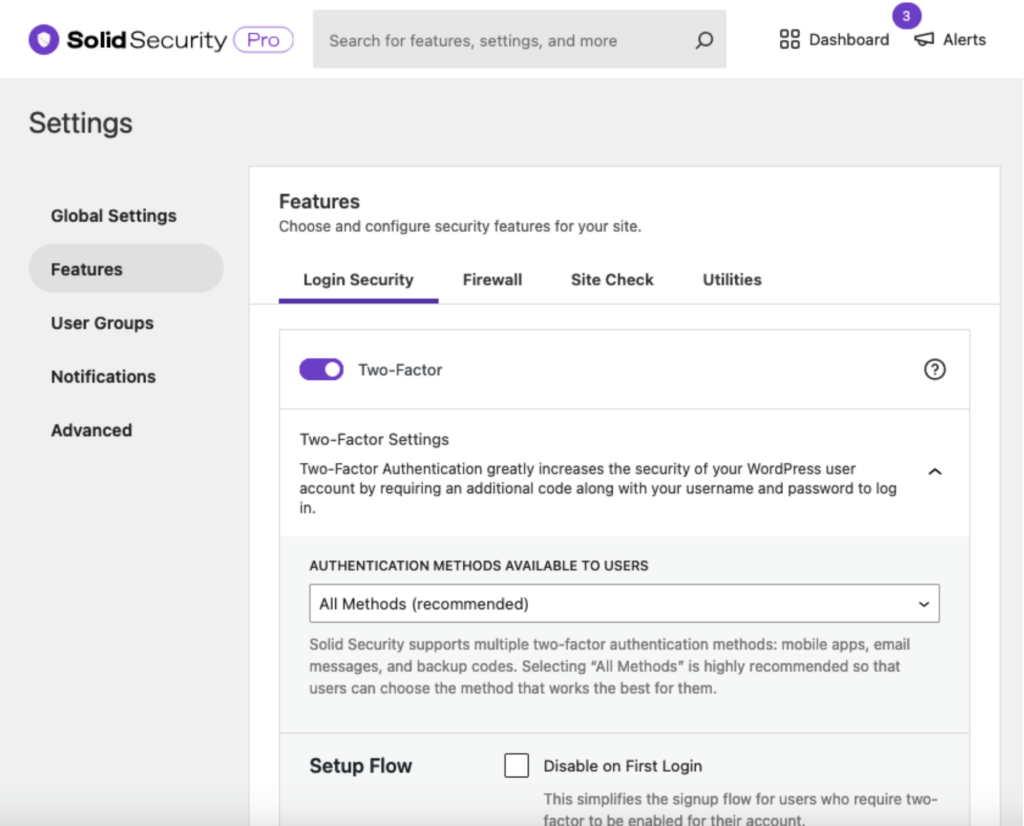Click the Solid Security shield logo
Image resolution: width=1024 pixels, height=826 pixels.
click(x=44, y=40)
